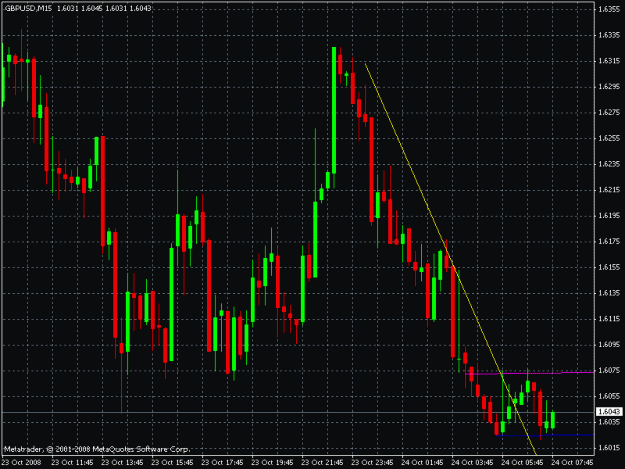
Task: Click the tallest green candle near 21:45
Action: click(x=334, y=110)
